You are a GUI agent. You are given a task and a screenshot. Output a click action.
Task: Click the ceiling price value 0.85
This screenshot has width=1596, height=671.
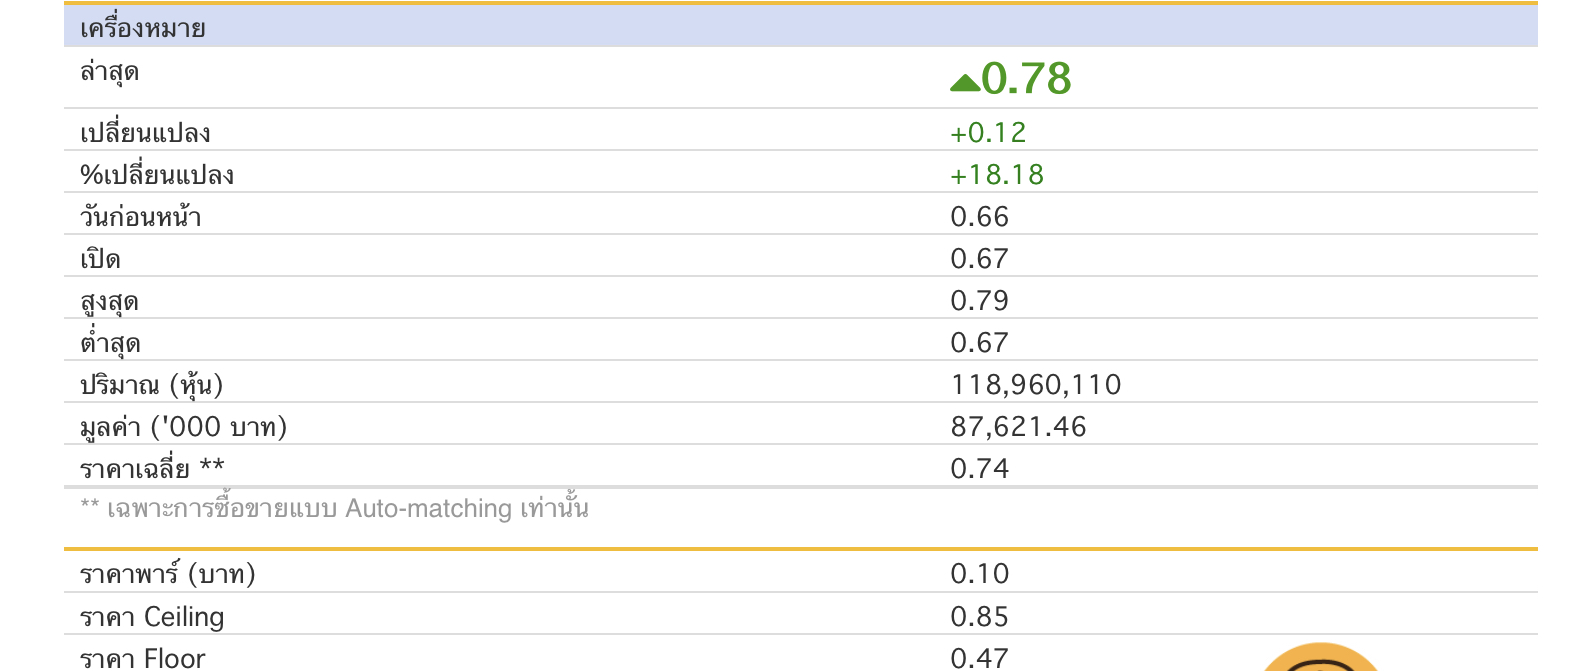pos(979,617)
